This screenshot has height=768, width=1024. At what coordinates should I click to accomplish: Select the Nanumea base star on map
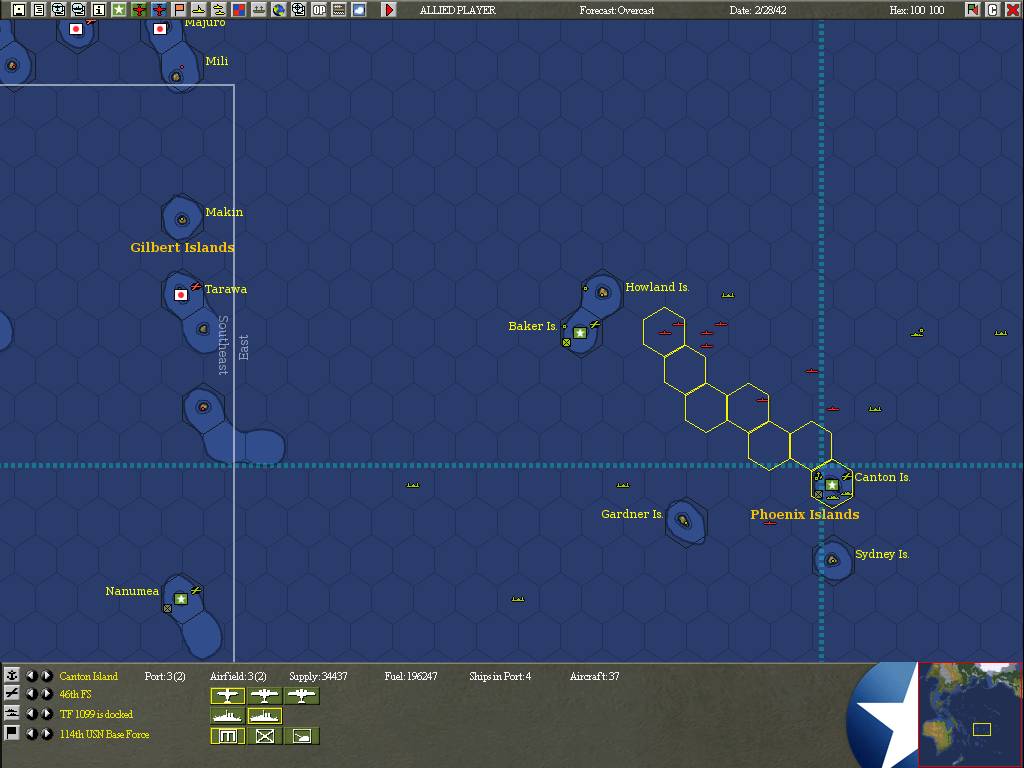click(181, 599)
